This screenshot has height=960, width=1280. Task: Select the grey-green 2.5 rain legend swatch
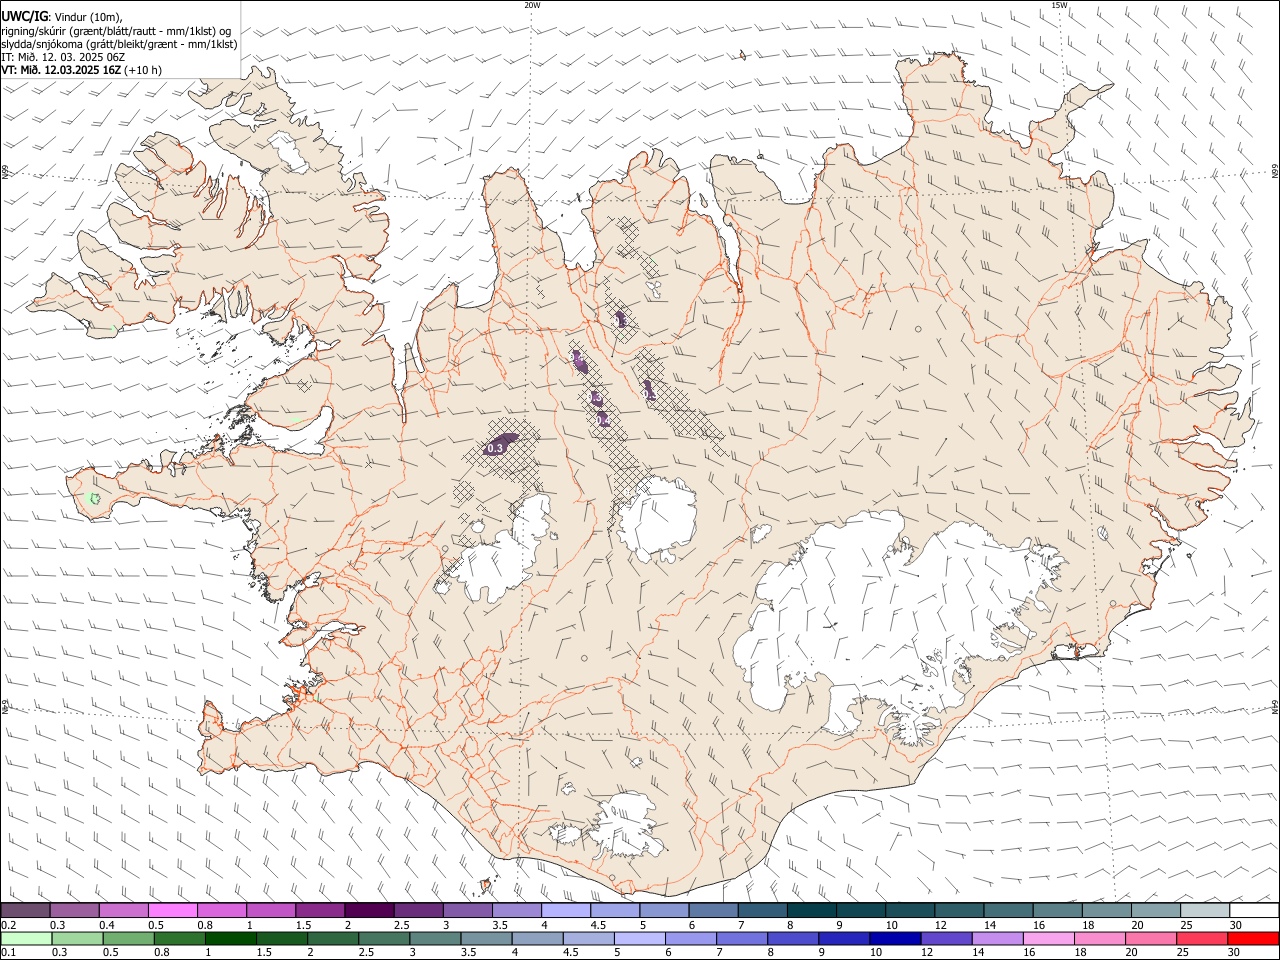pyautogui.click(x=384, y=939)
